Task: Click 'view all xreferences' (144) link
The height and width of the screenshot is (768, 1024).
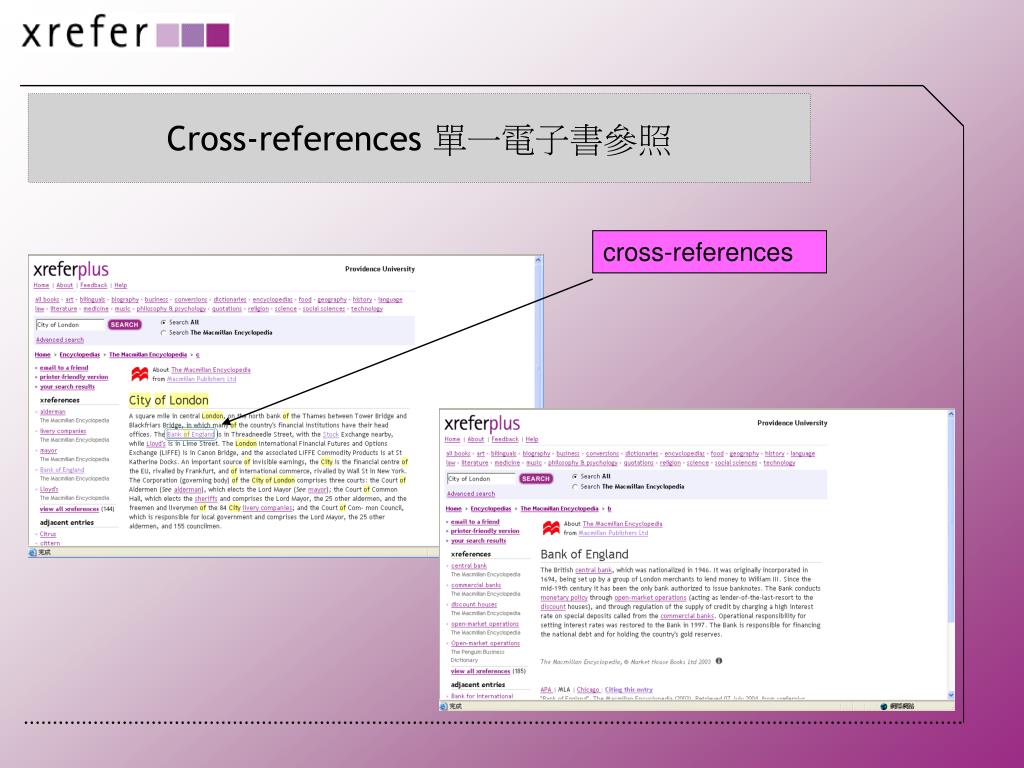Action: coord(69,509)
